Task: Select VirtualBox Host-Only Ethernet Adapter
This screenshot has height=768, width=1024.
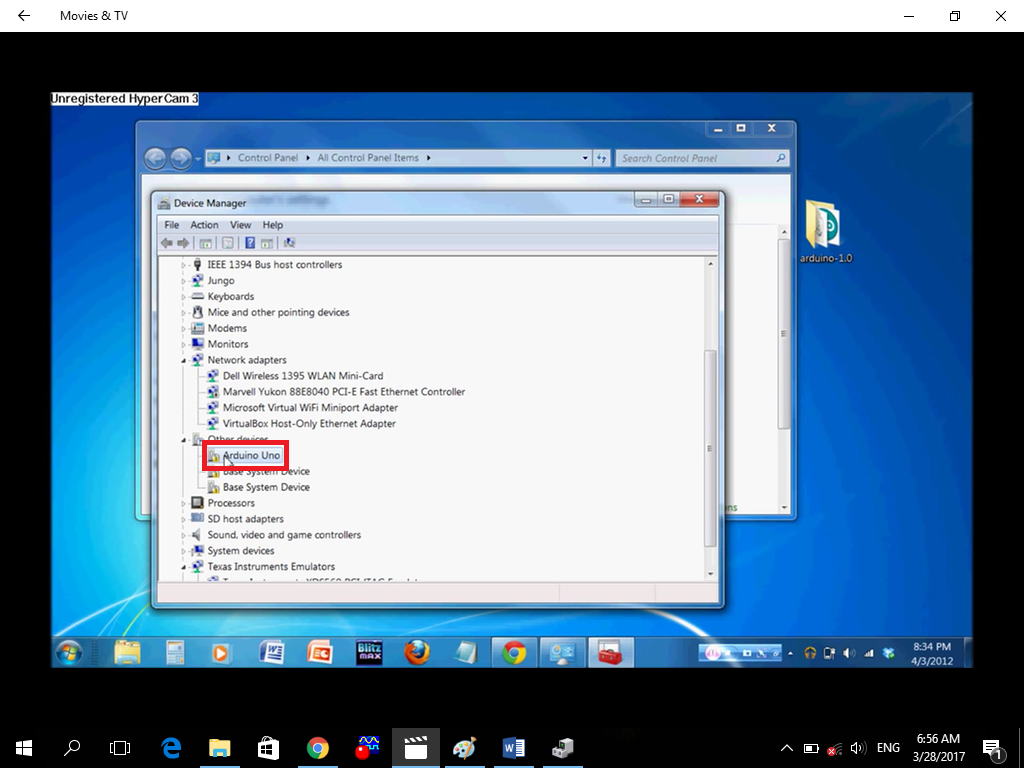Action: click(x=309, y=424)
